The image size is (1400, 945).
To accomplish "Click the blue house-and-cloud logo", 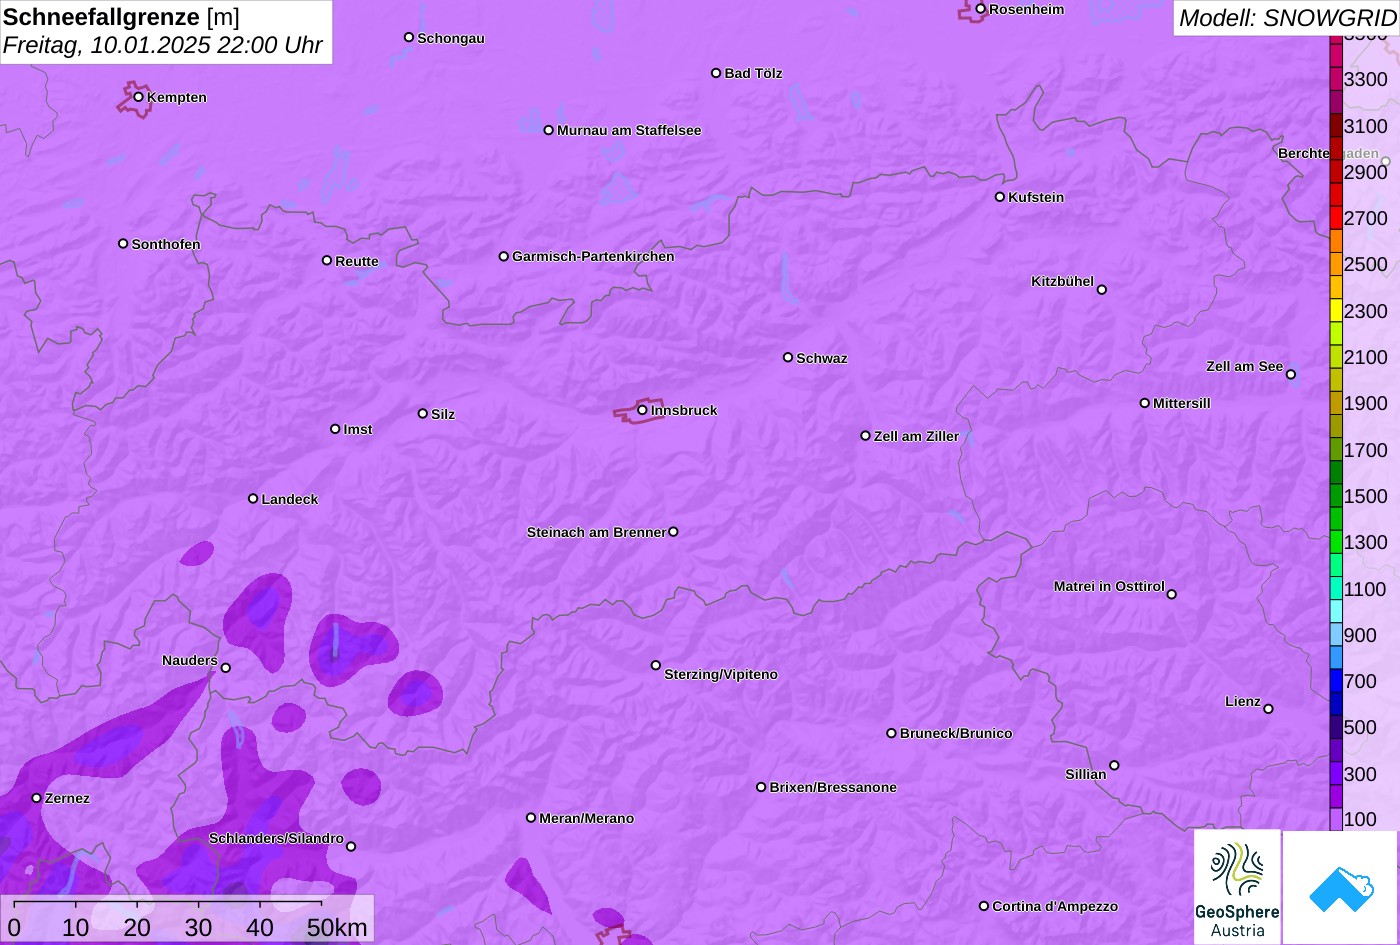I will pos(1341,887).
